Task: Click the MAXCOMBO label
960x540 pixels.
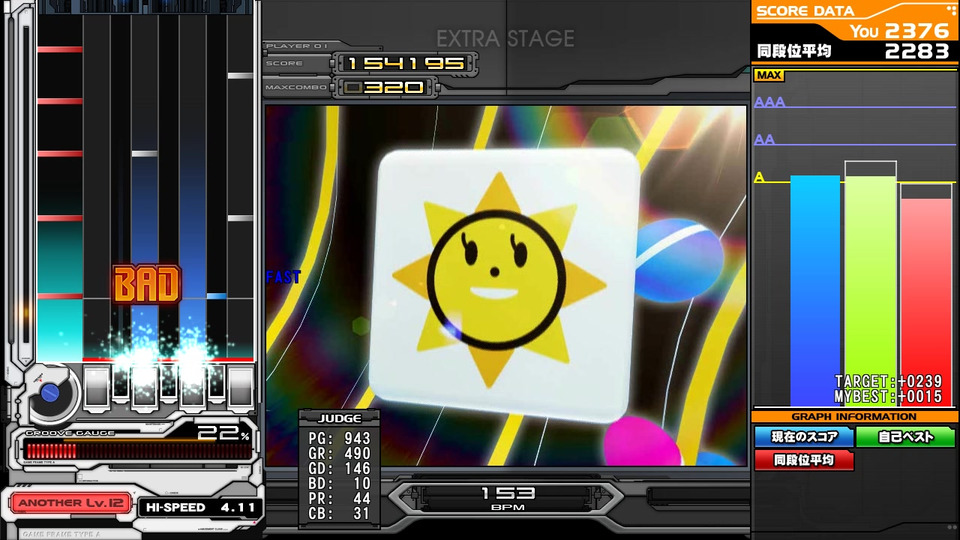Action: pos(296,88)
